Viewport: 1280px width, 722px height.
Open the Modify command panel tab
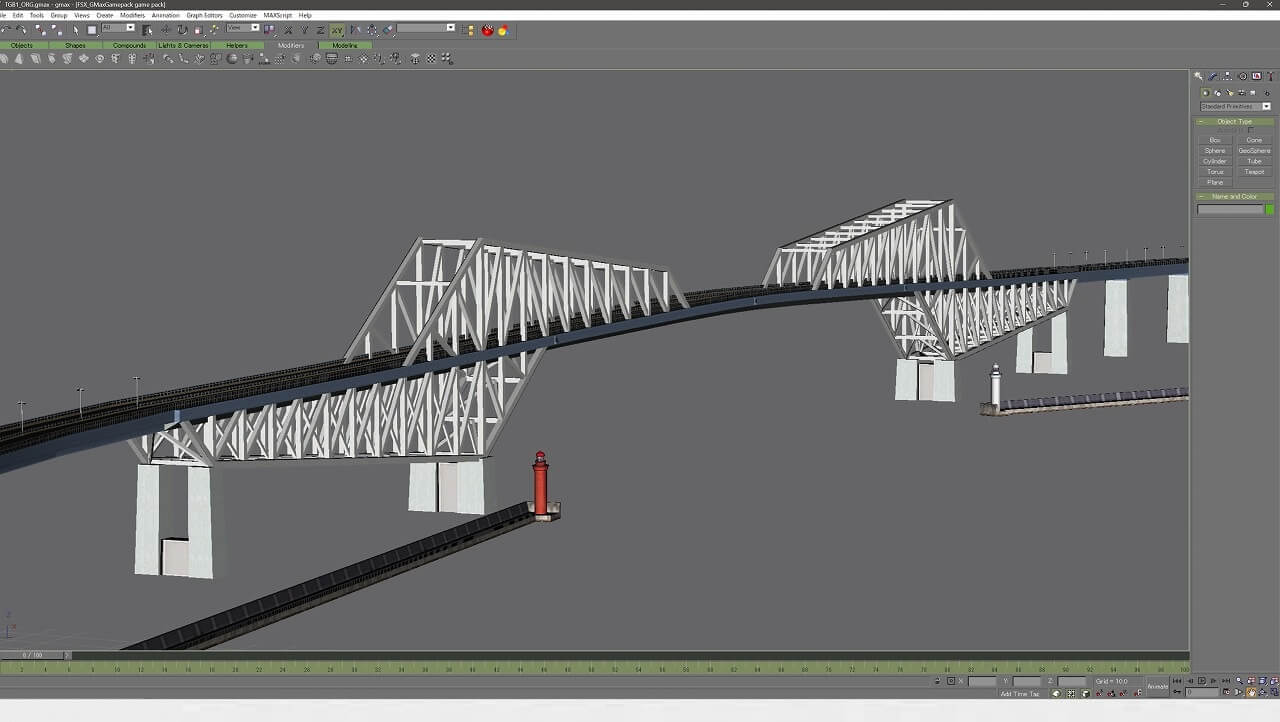[1213, 76]
